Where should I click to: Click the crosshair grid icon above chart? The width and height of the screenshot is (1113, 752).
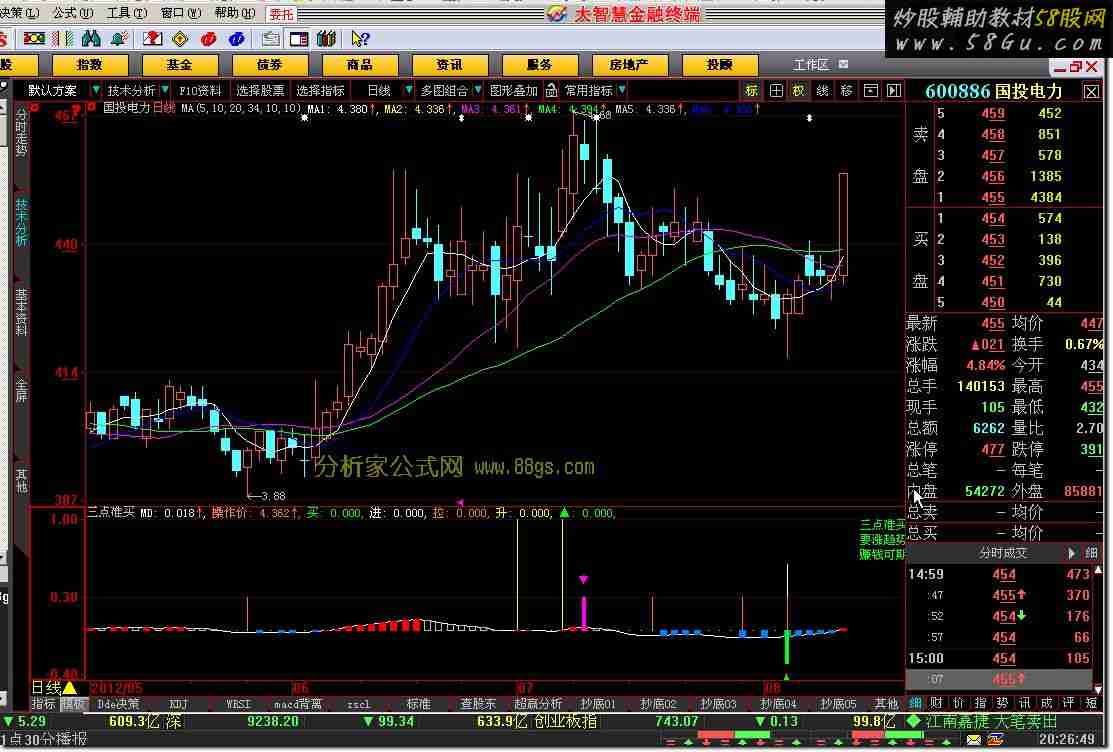(776, 90)
